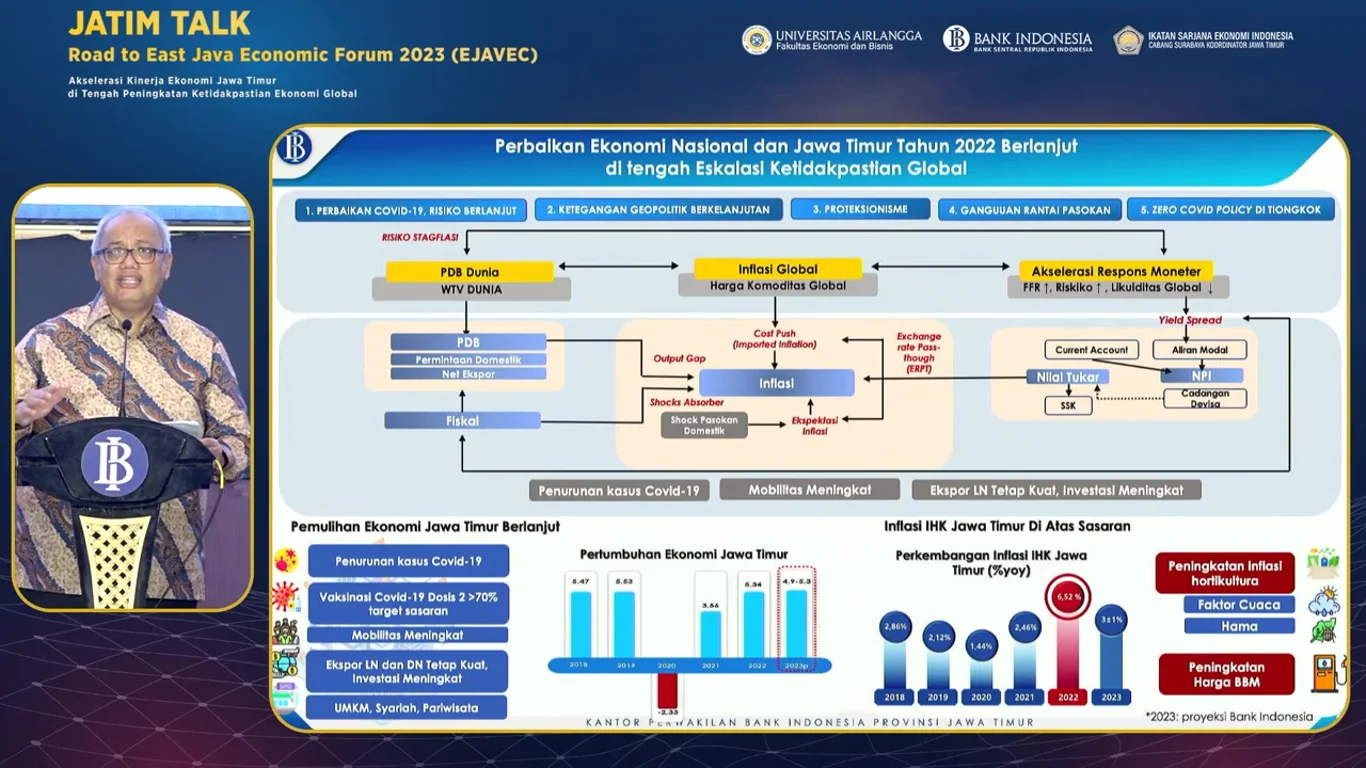Click the rain cloud weather icon
Viewport: 1366px width, 768px height.
coord(1324,602)
